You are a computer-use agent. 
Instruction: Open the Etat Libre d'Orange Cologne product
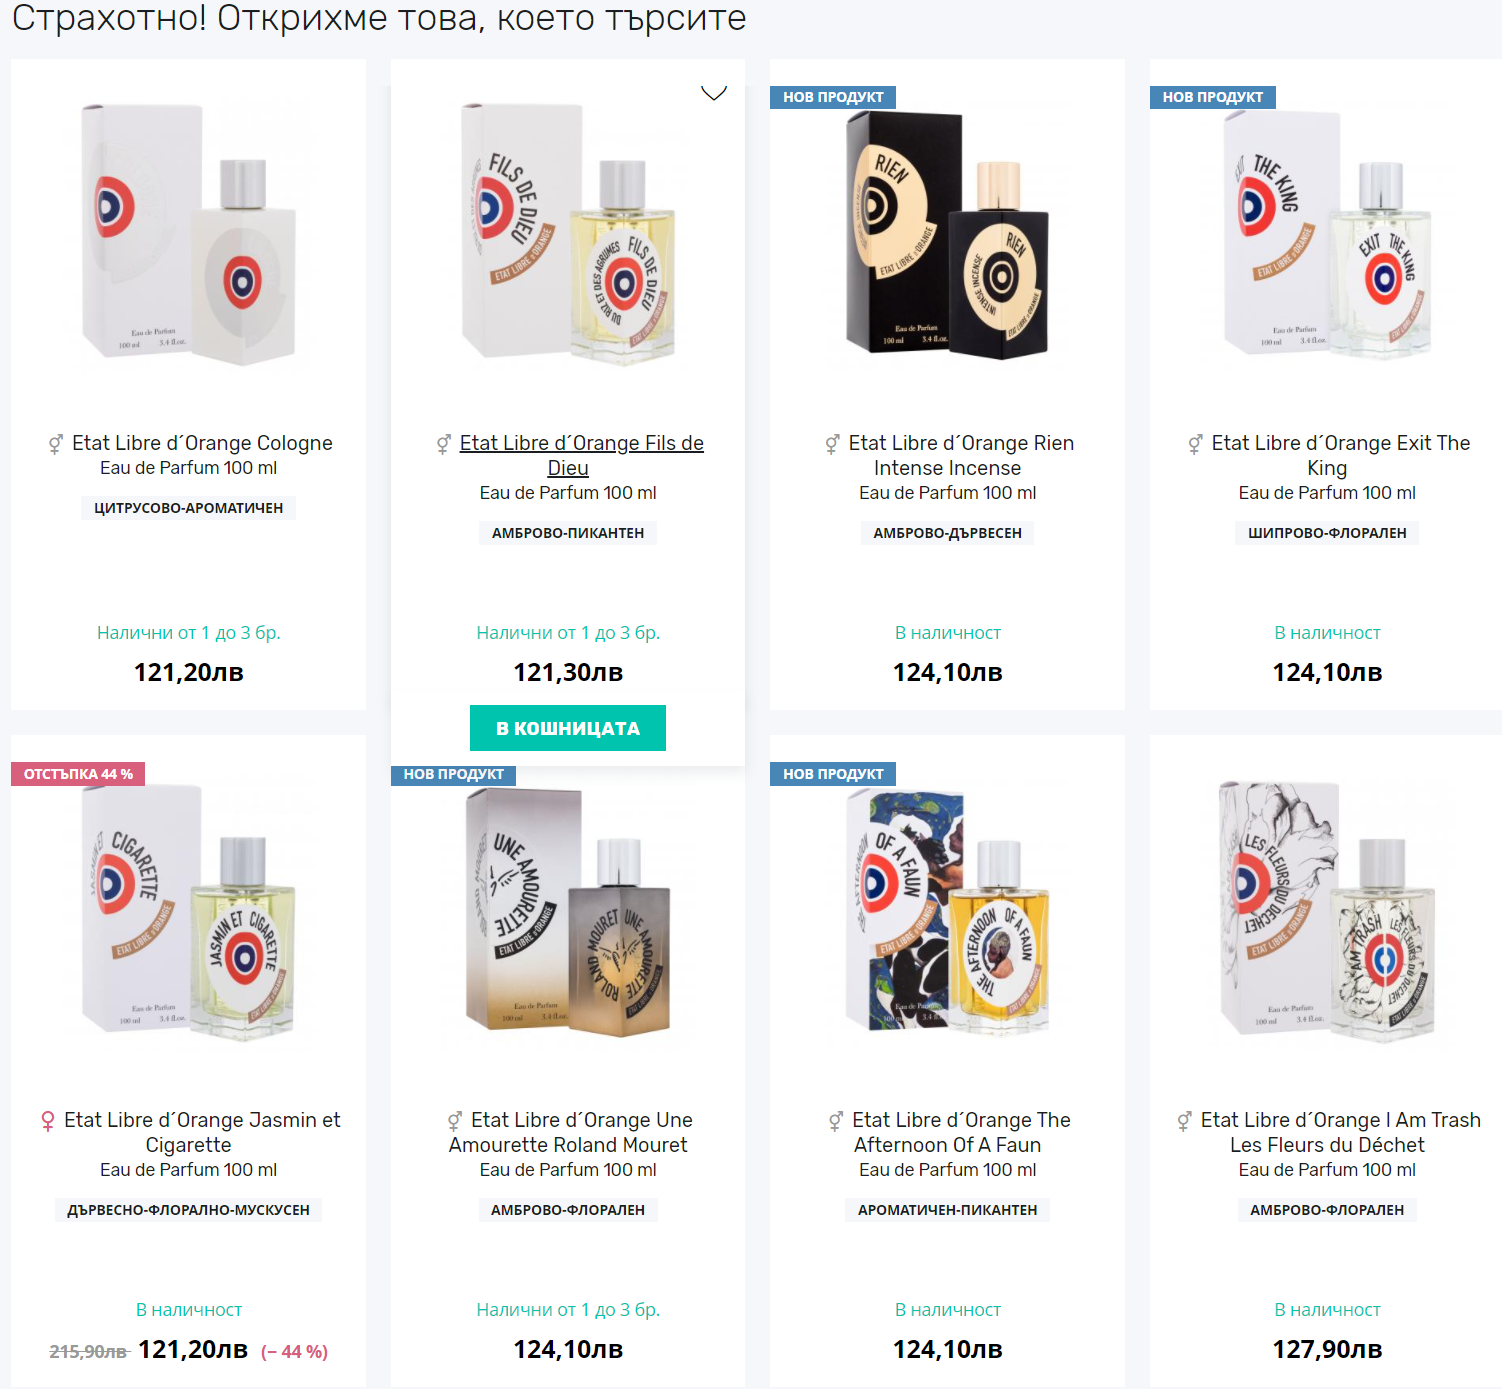[202, 443]
